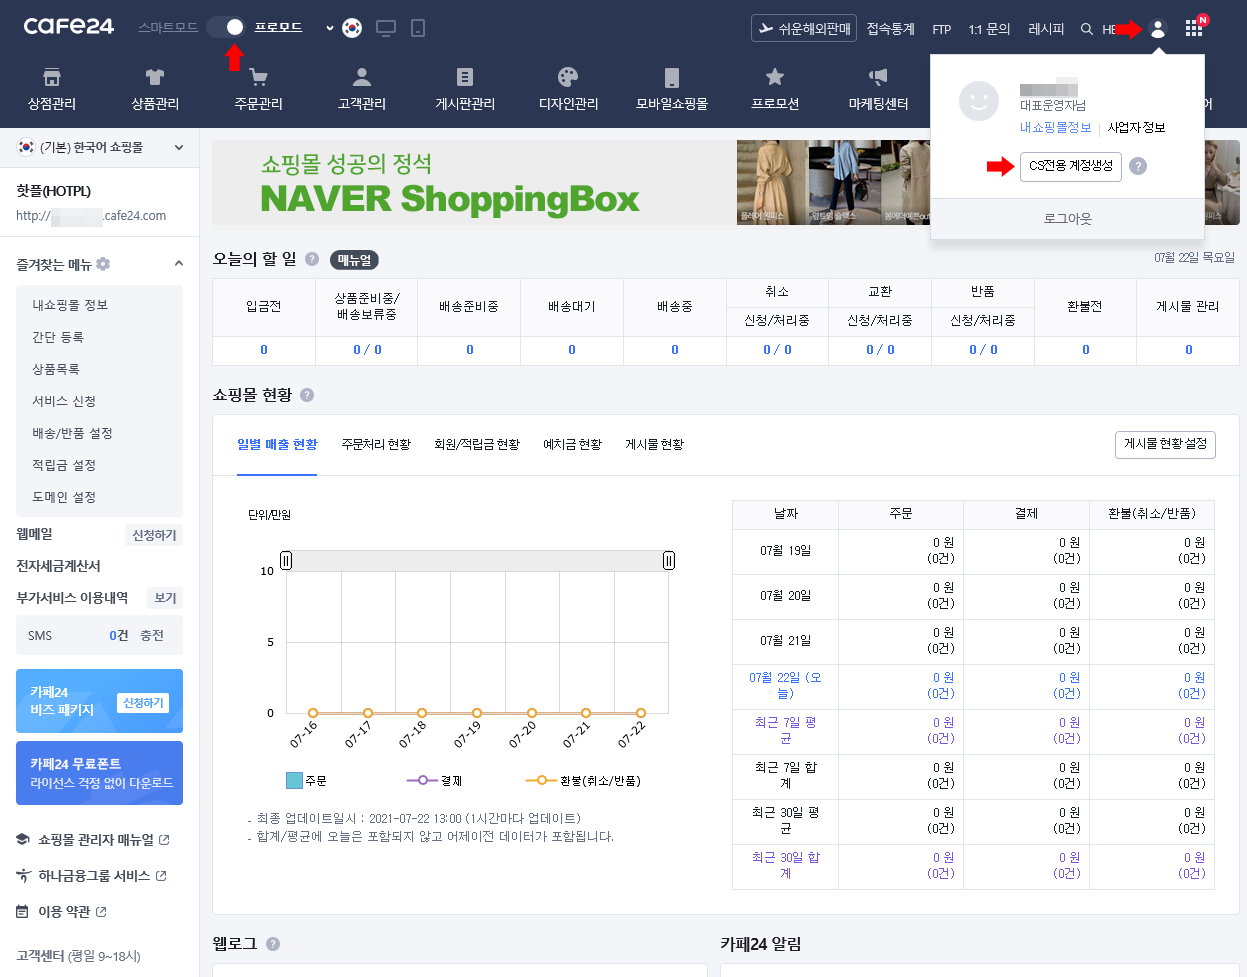
Task: Click the help icon beside 오늘의 할 일
Action: 312,259
